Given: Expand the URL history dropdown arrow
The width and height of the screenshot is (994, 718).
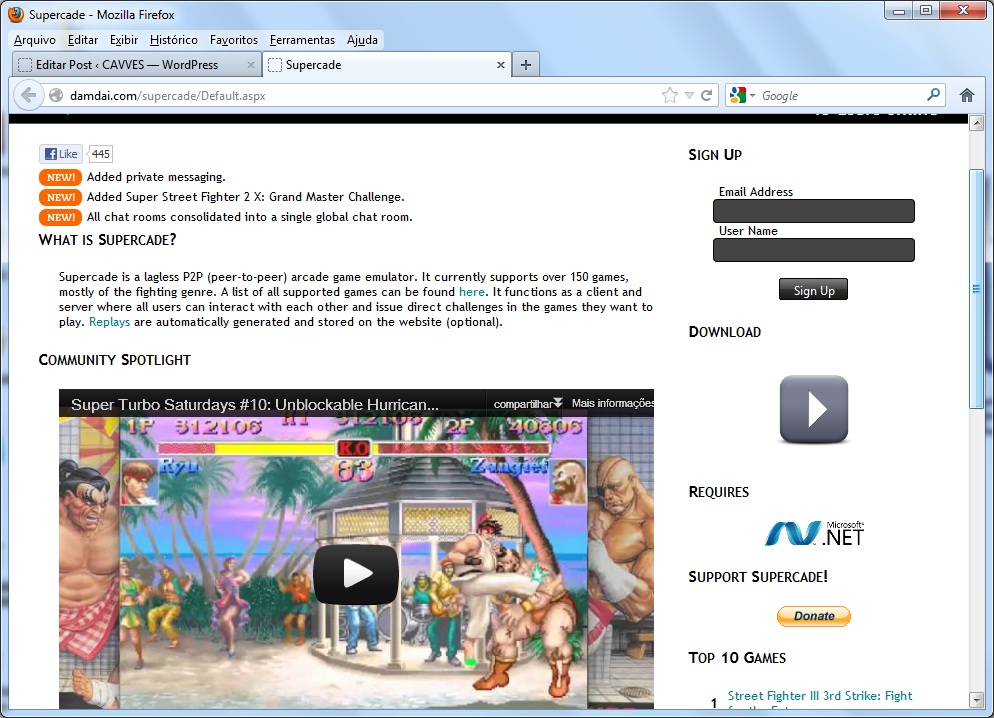Looking at the screenshot, I should pyautogui.click(x=689, y=96).
